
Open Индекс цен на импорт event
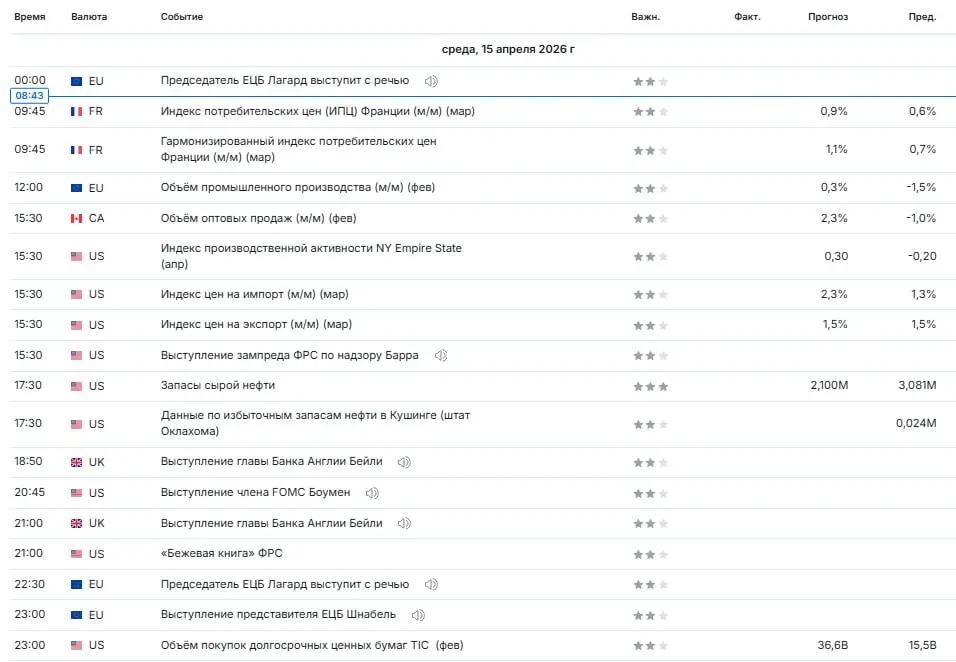coord(255,294)
